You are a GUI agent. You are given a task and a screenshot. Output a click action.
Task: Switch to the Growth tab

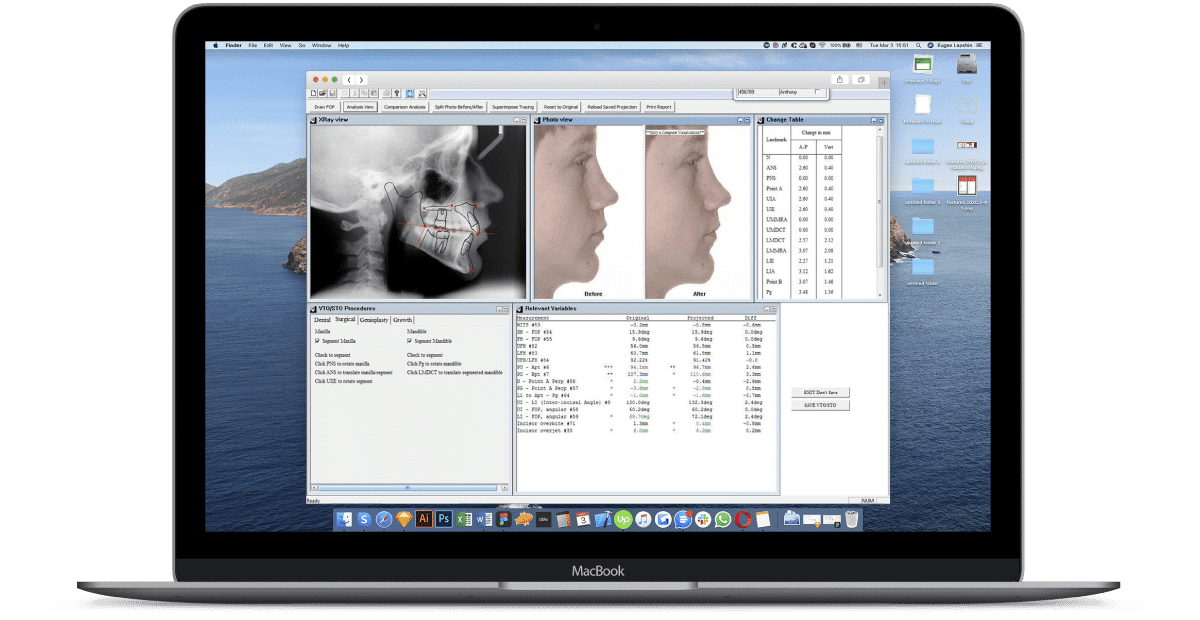(x=402, y=320)
